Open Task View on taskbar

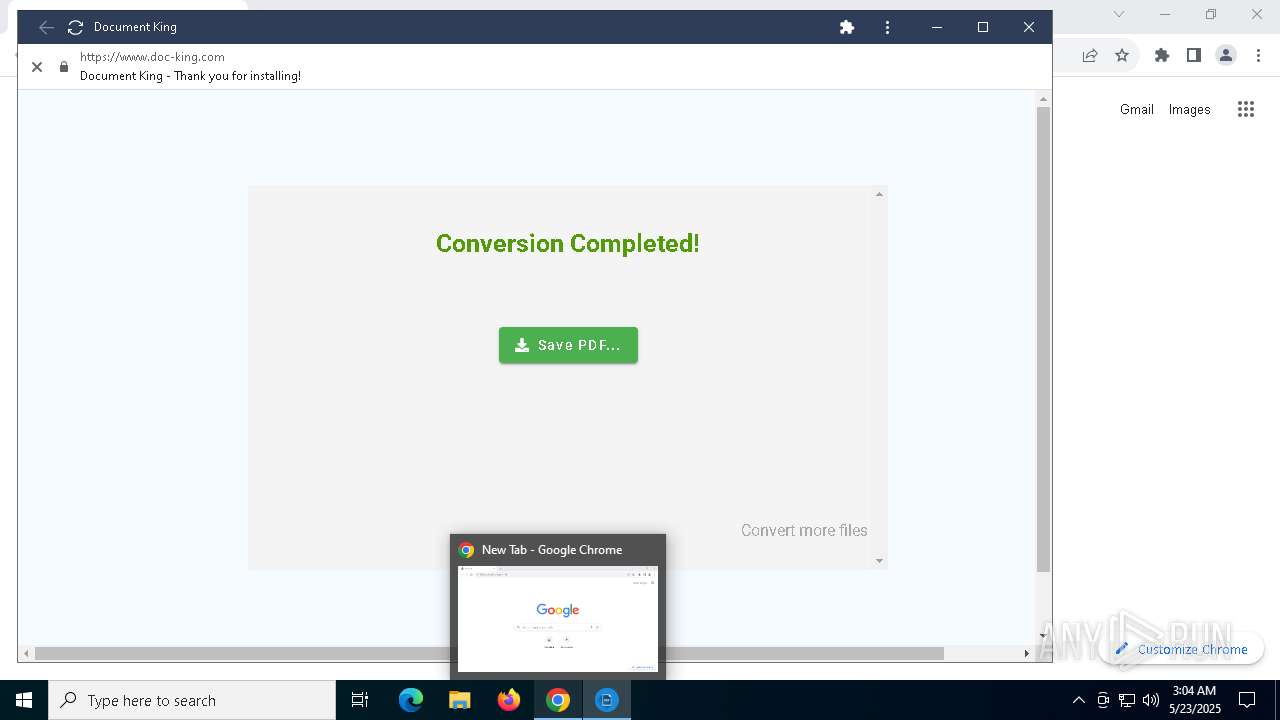360,700
